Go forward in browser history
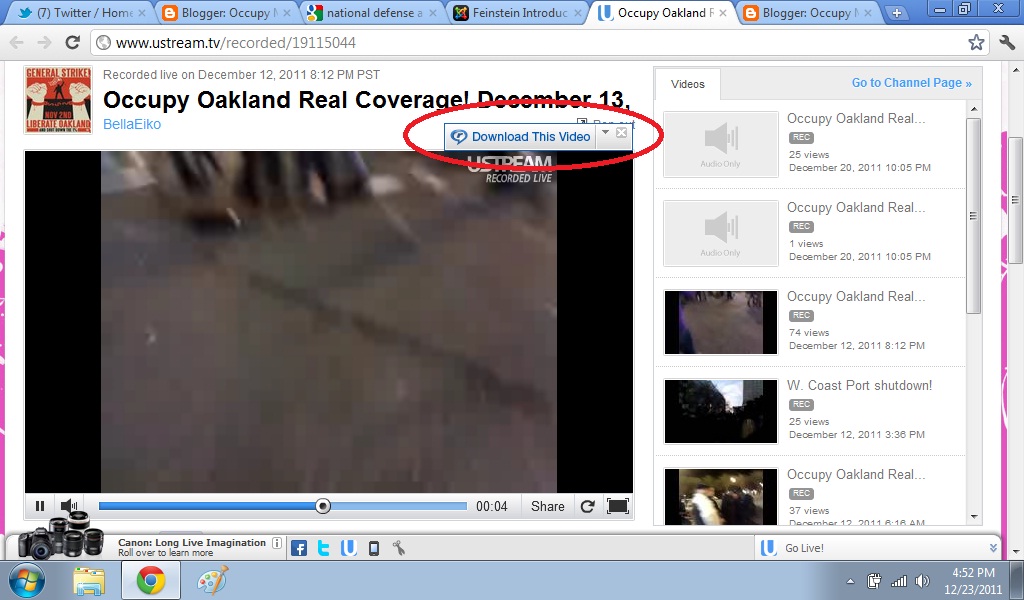This screenshot has width=1024, height=600. [x=44, y=42]
